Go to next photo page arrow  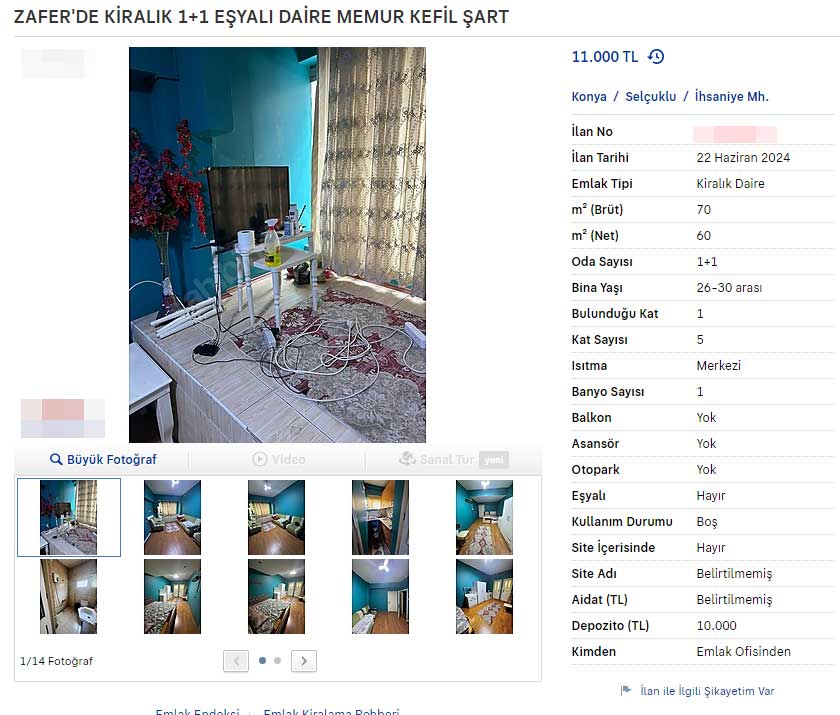point(304,661)
